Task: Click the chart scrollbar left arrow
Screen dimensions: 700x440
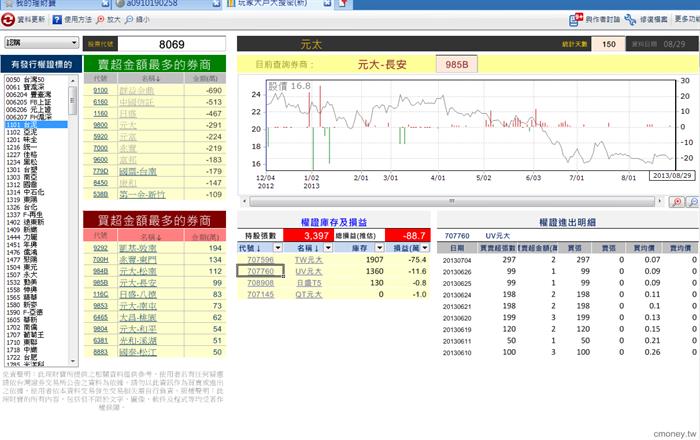Action: coord(244,201)
